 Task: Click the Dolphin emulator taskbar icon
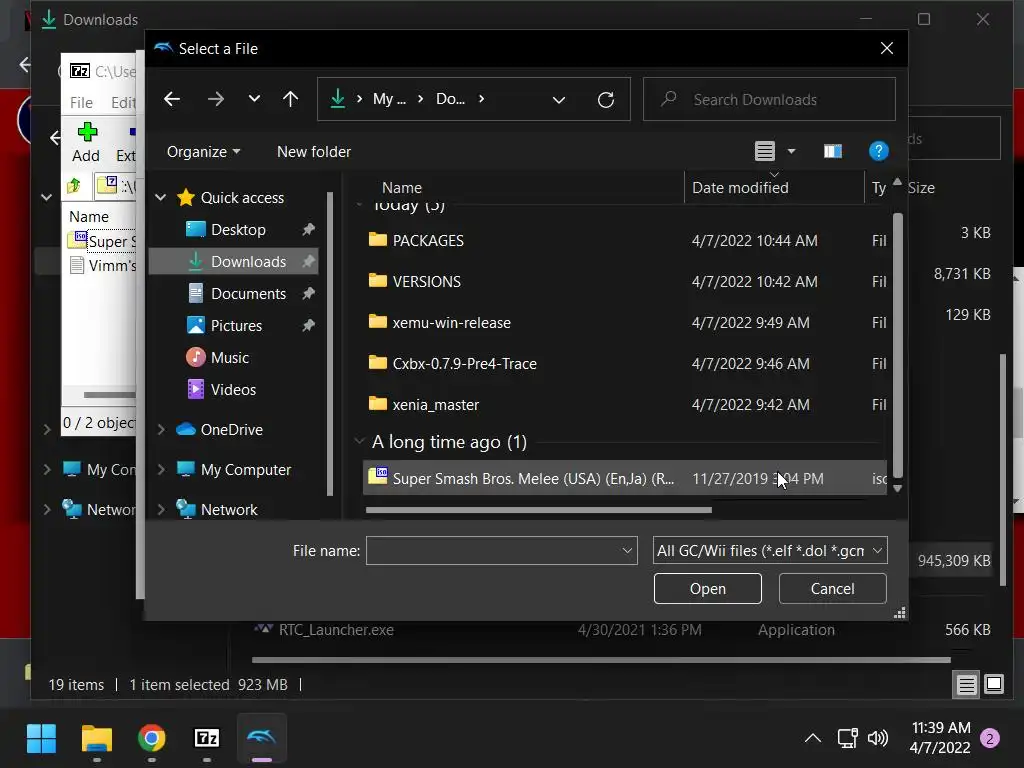click(261, 739)
